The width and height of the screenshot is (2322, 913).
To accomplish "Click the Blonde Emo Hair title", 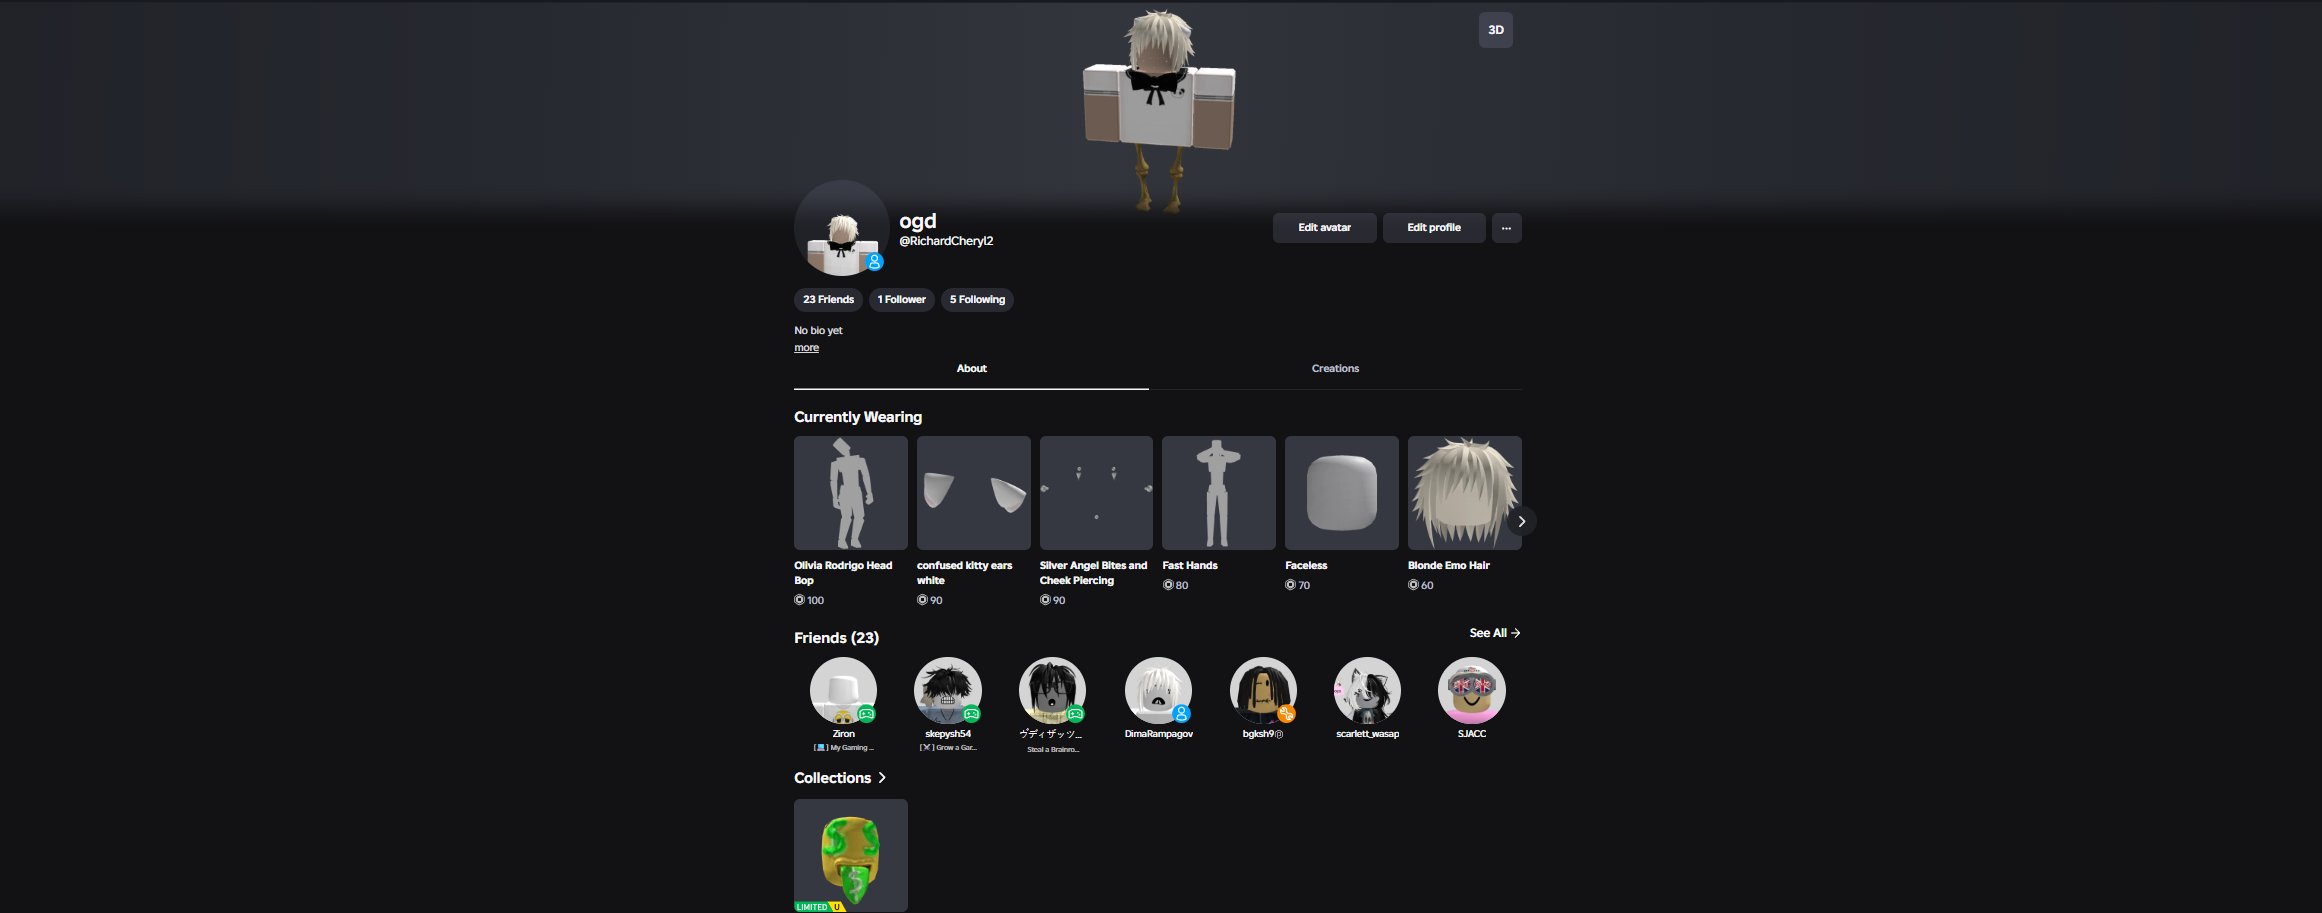I will (1448, 566).
